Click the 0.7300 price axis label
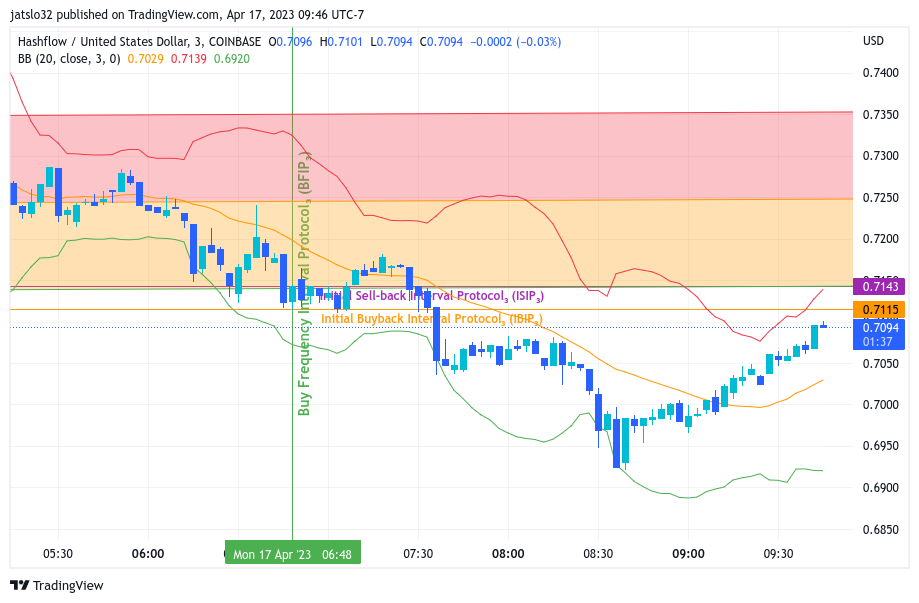Image resolution: width=919 pixels, height=603 pixels. coord(880,155)
